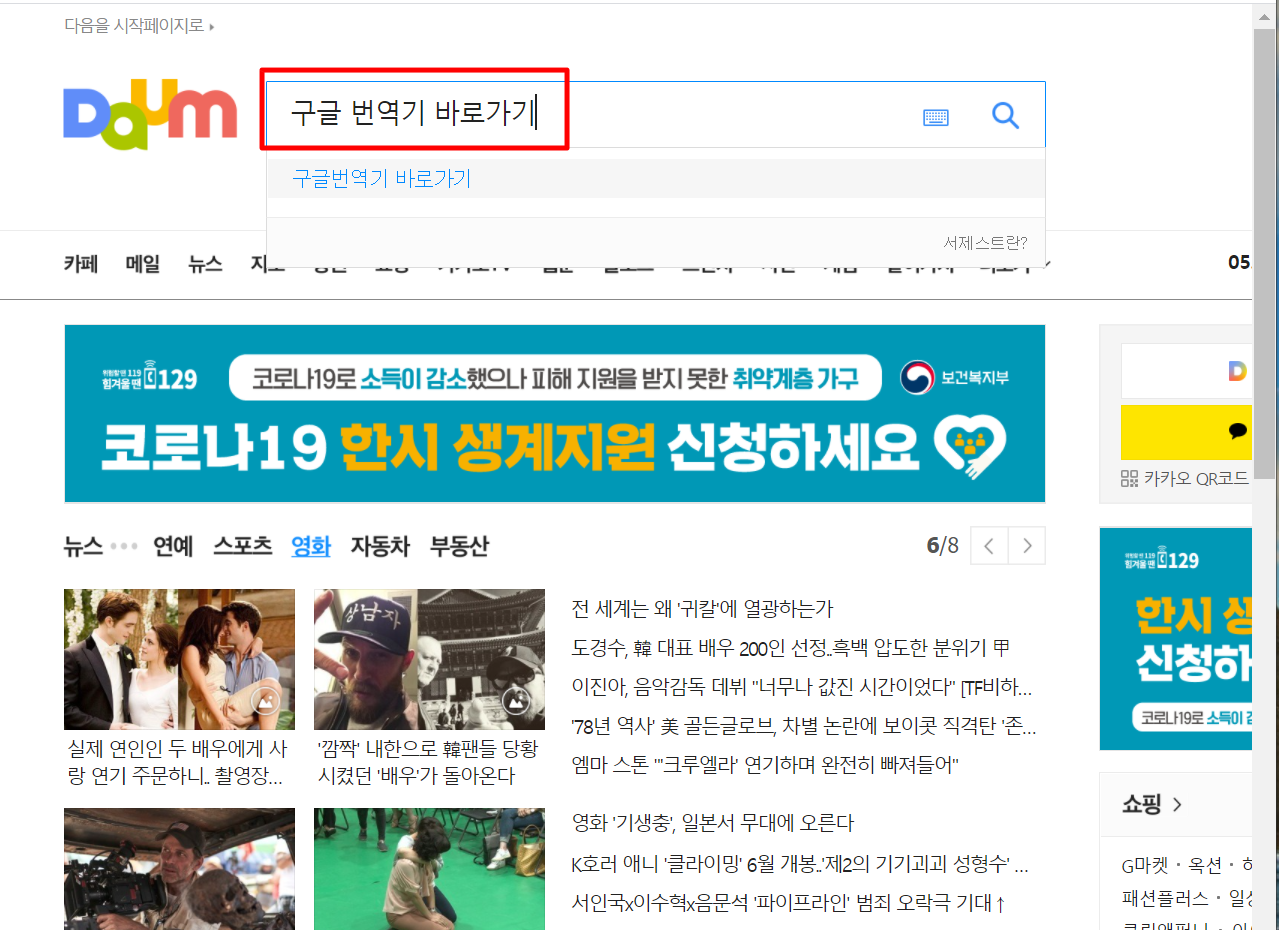
Task: Switch to the 연예 tab
Action: pyautogui.click(x=172, y=546)
